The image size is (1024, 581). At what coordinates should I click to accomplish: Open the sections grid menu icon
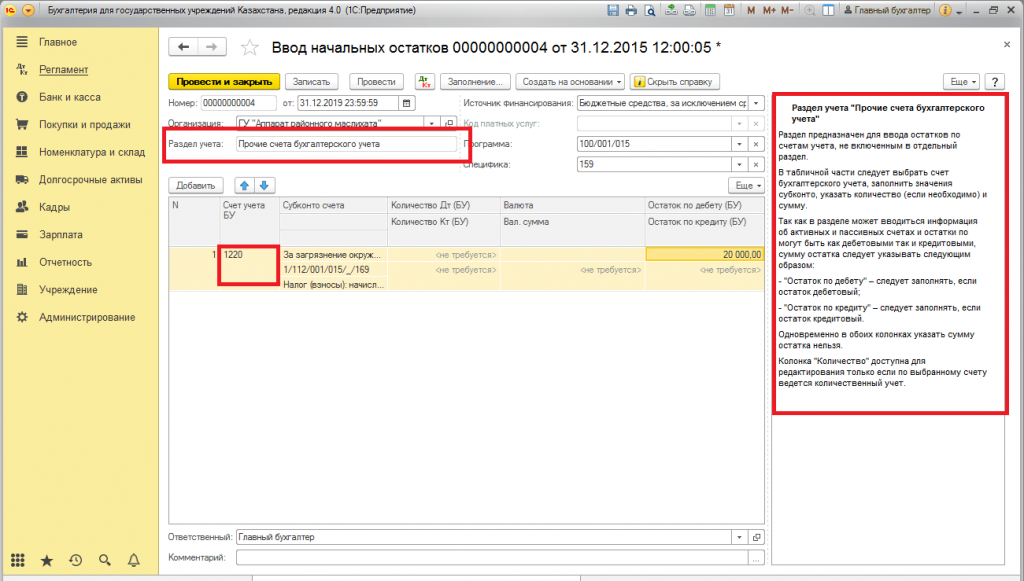pos(17,560)
